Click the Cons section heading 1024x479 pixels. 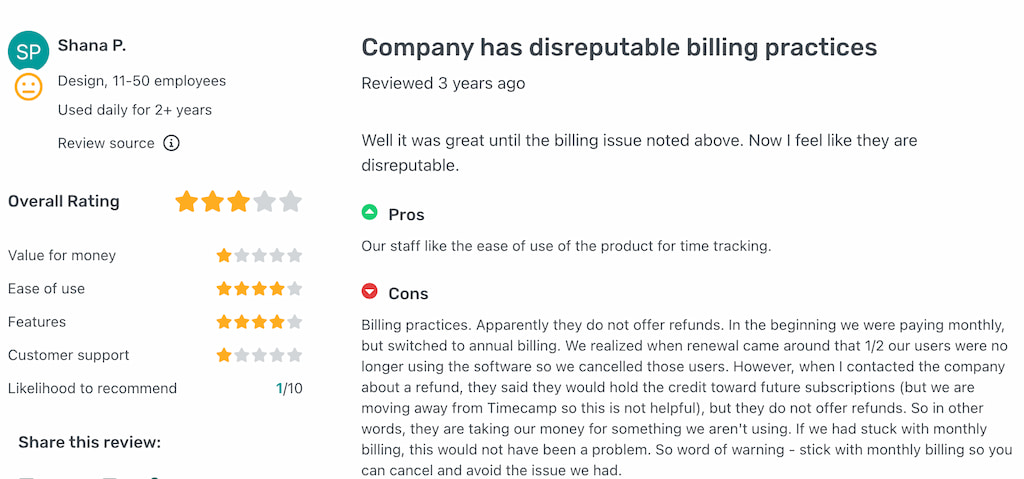pos(408,293)
